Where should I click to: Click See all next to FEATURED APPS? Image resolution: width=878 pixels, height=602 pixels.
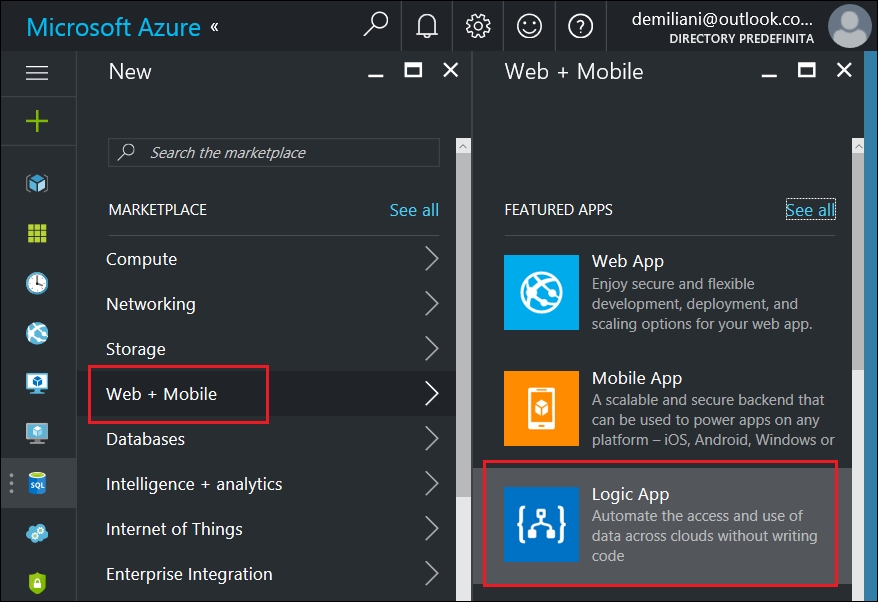tap(810, 209)
